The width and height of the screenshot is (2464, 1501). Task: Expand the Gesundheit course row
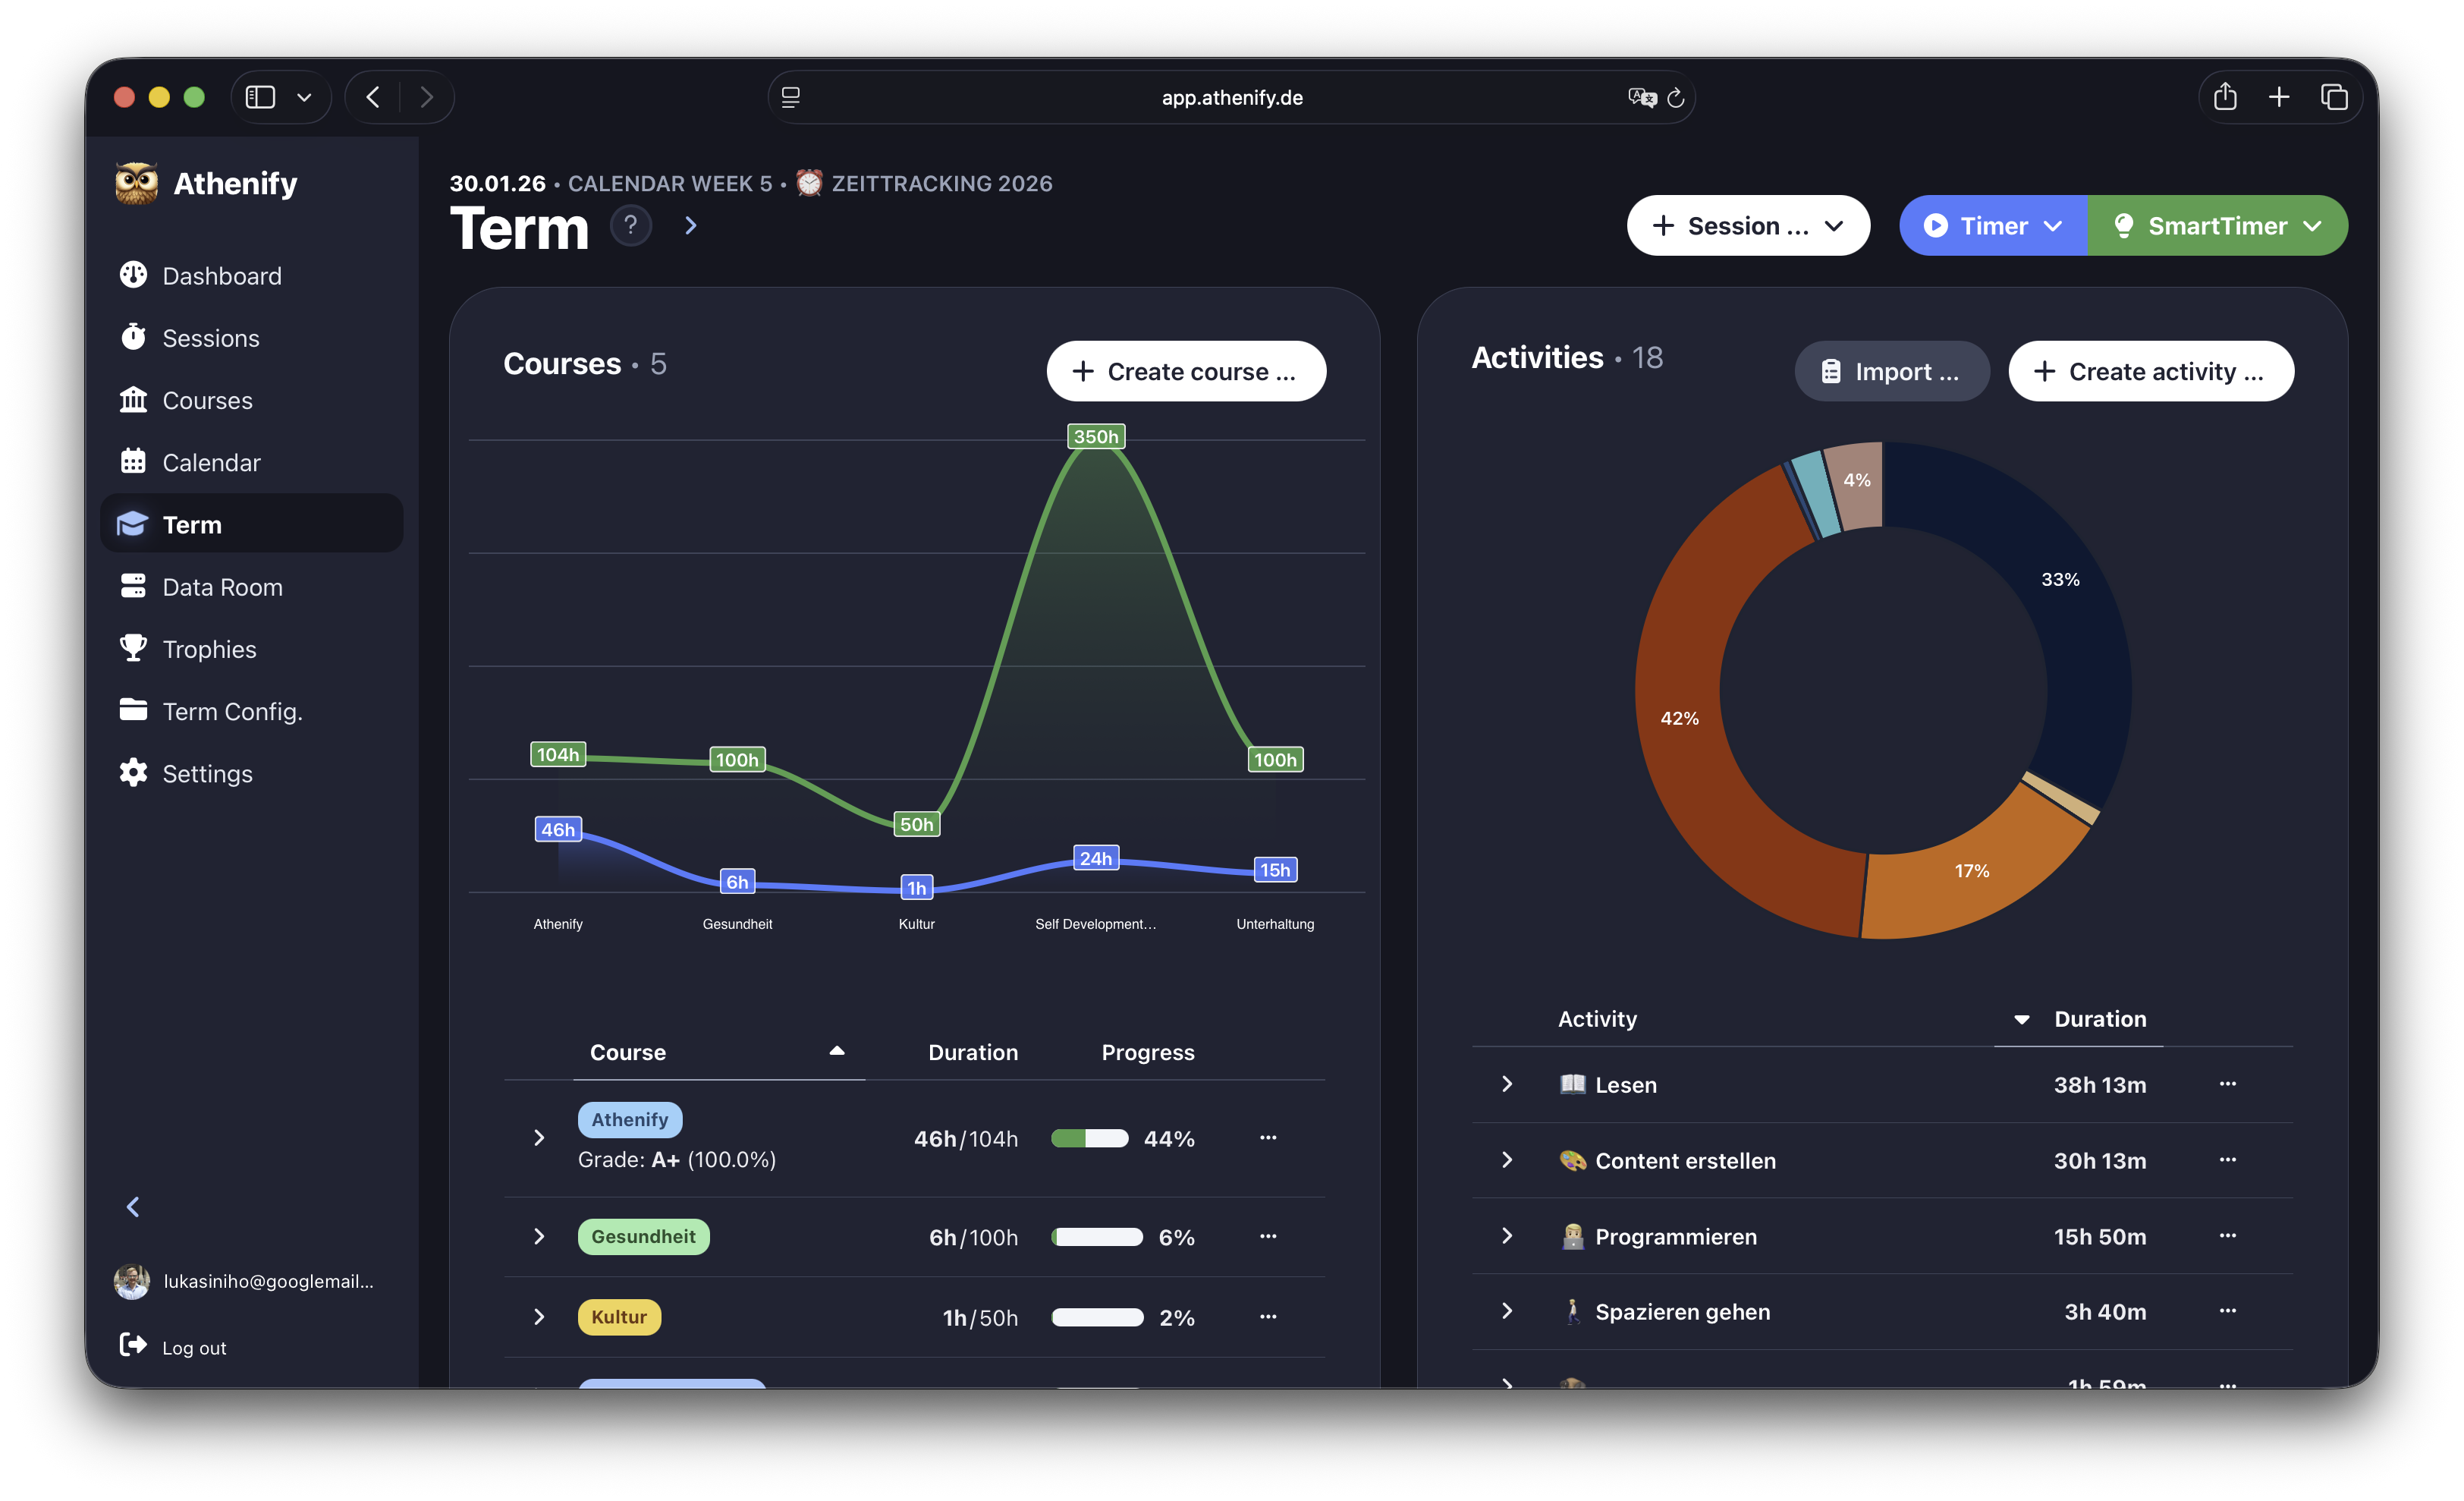pos(540,1236)
